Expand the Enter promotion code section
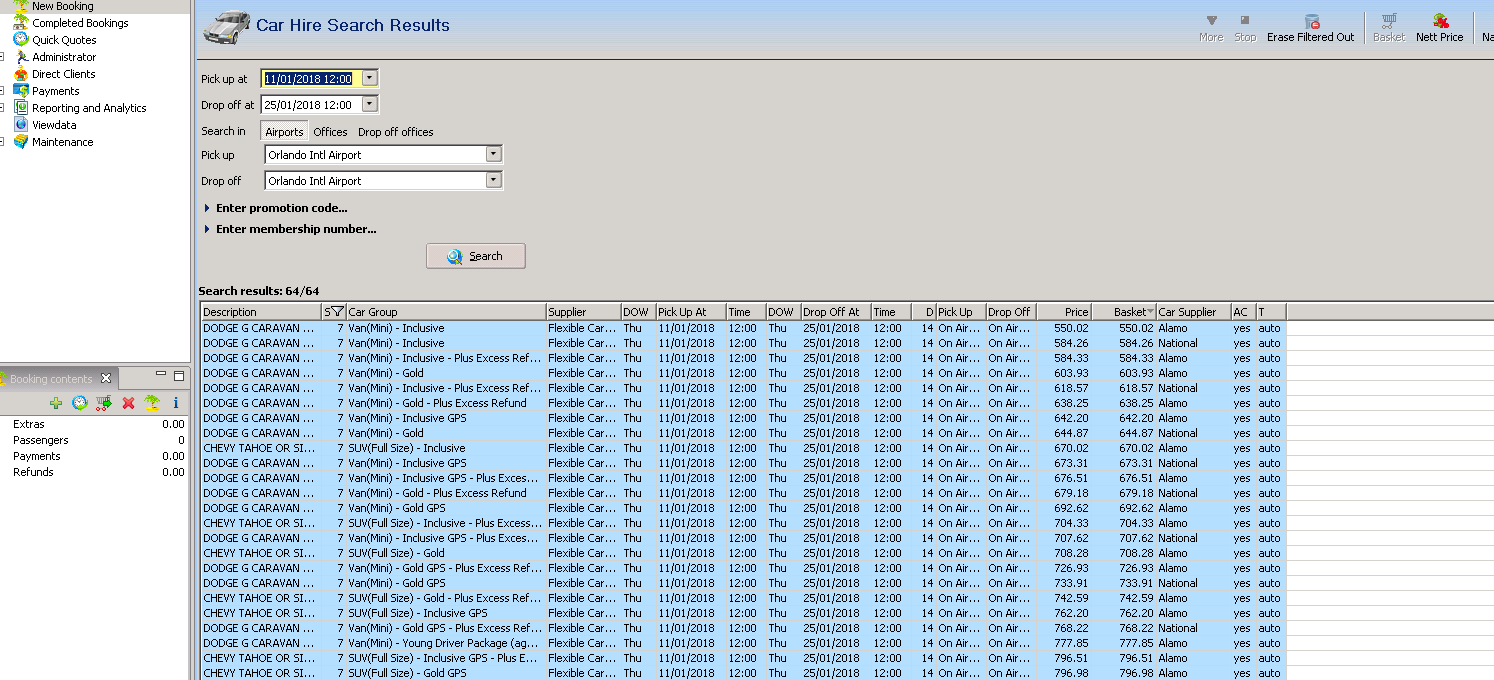Screen dimensions: 1494x680 click(x=281, y=208)
